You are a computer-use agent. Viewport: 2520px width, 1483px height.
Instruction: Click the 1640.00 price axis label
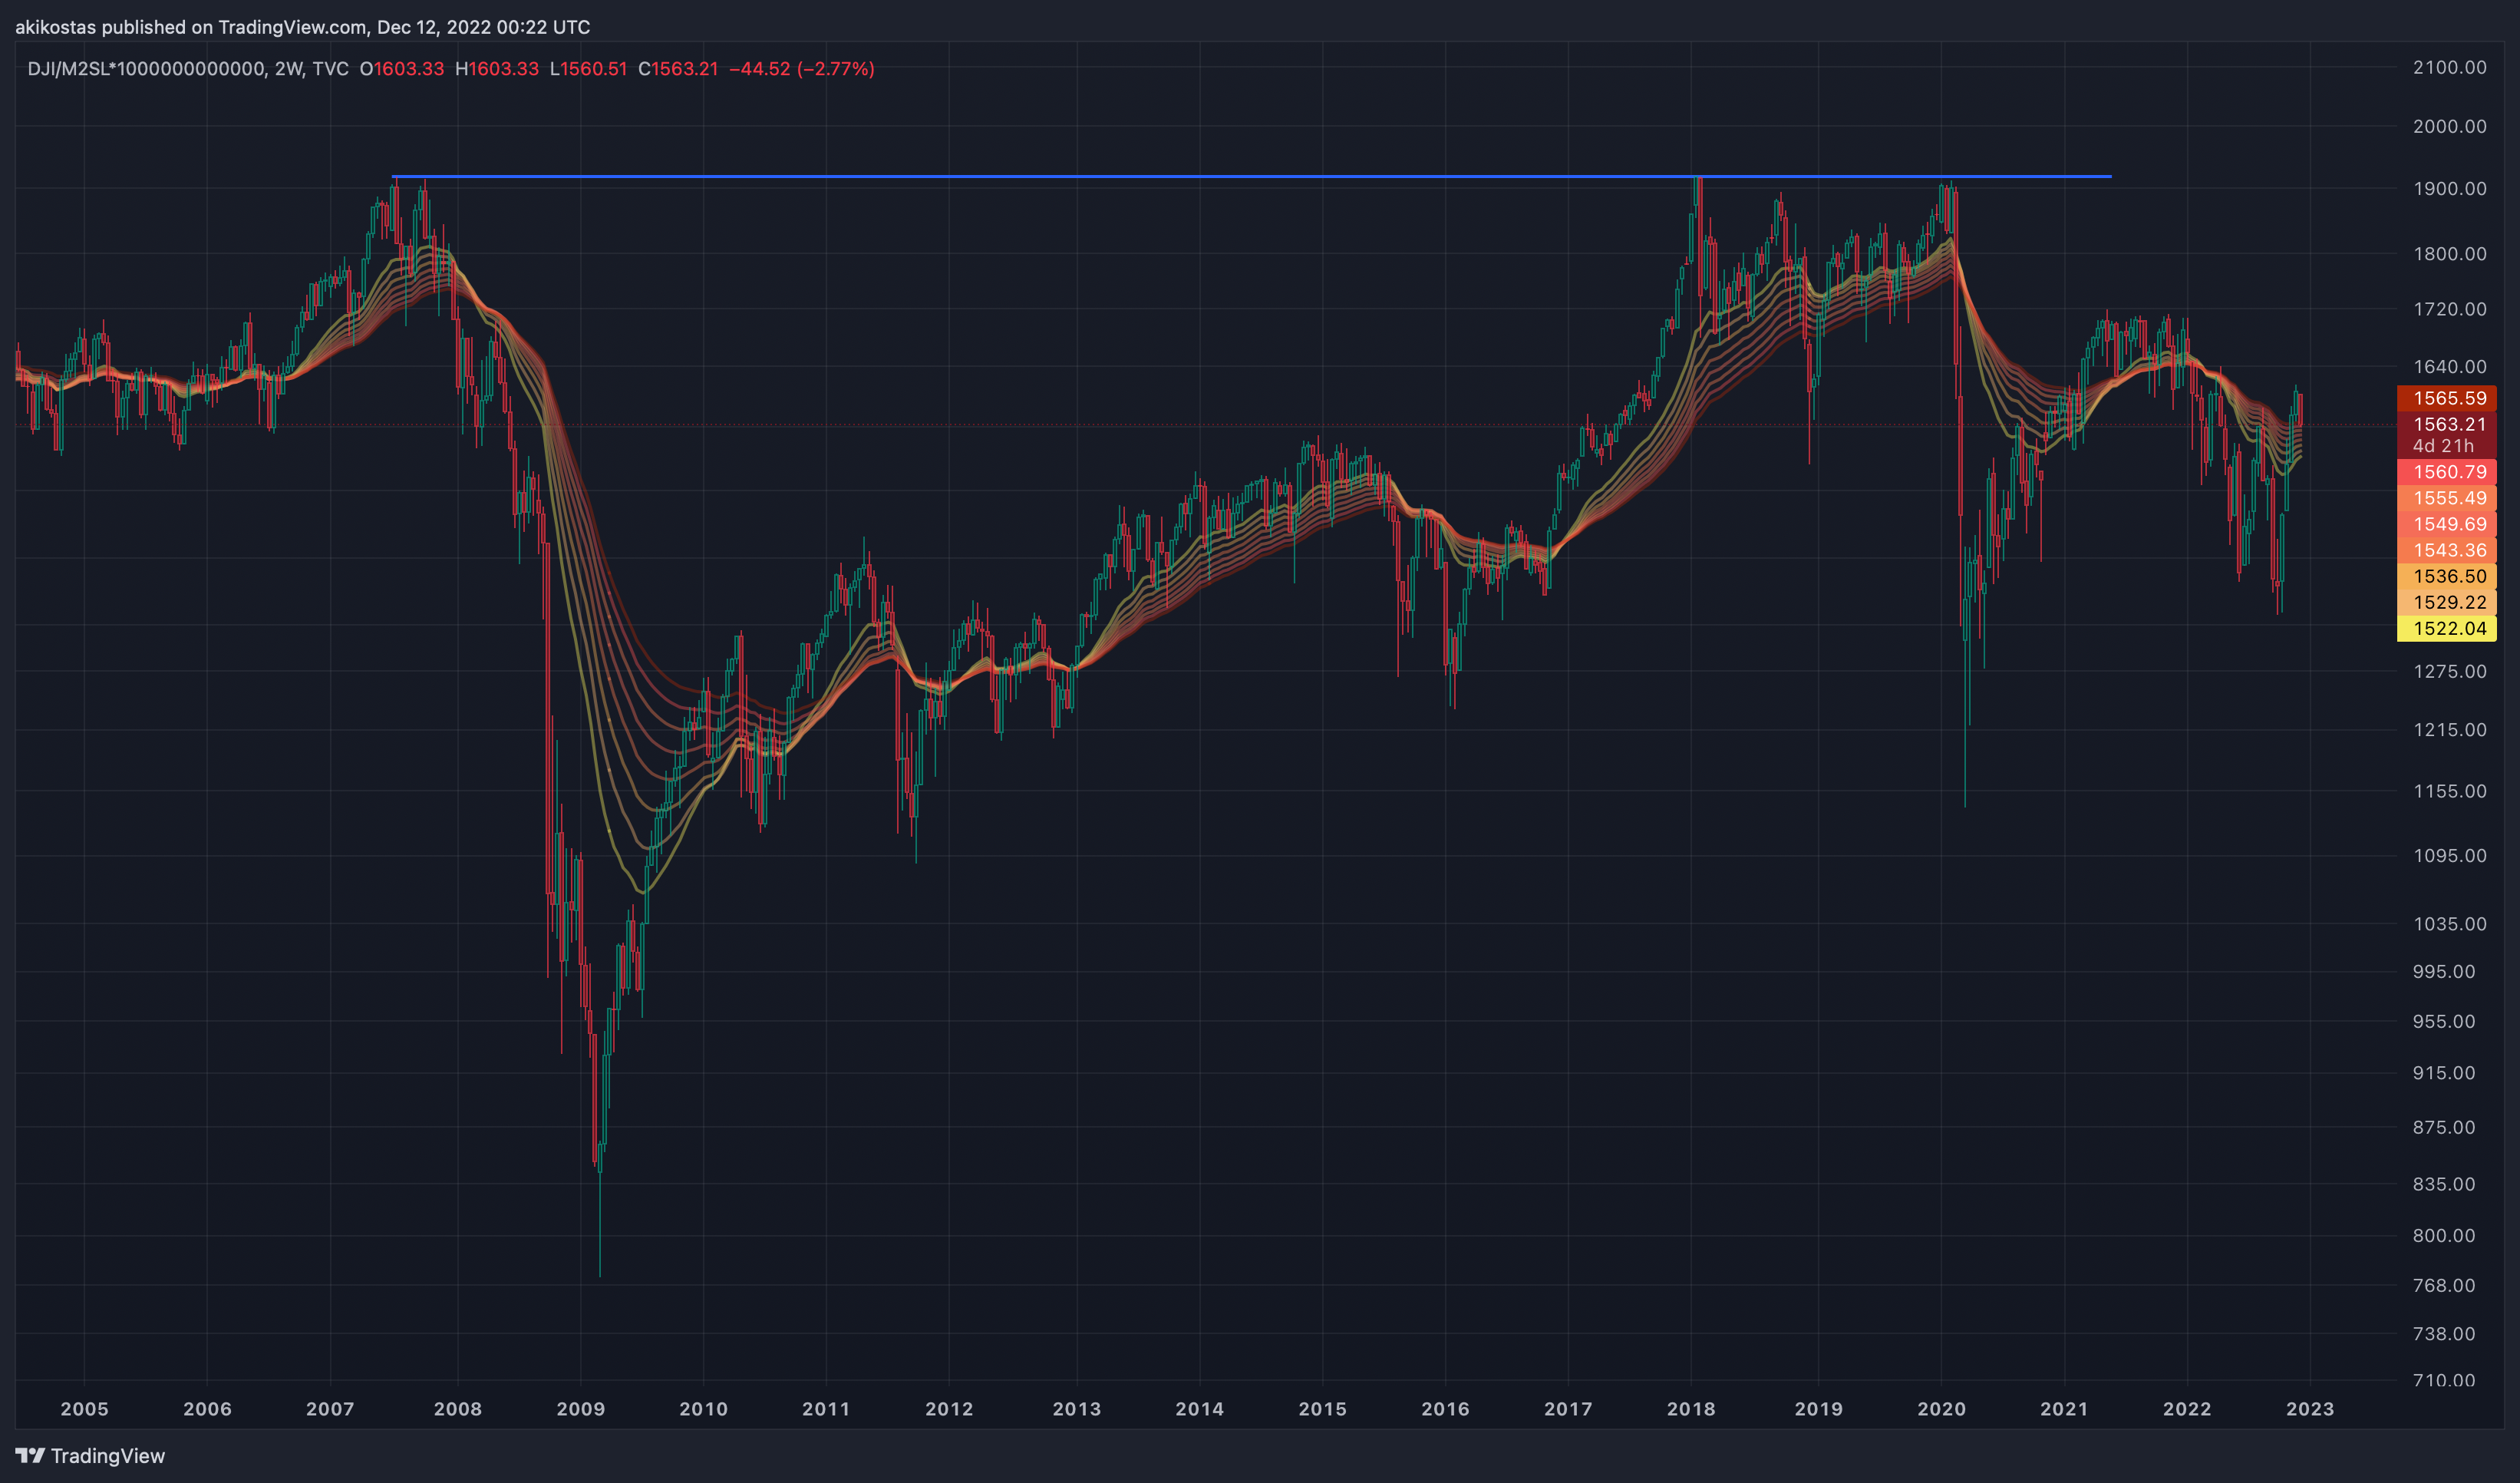click(x=2449, y=367)
